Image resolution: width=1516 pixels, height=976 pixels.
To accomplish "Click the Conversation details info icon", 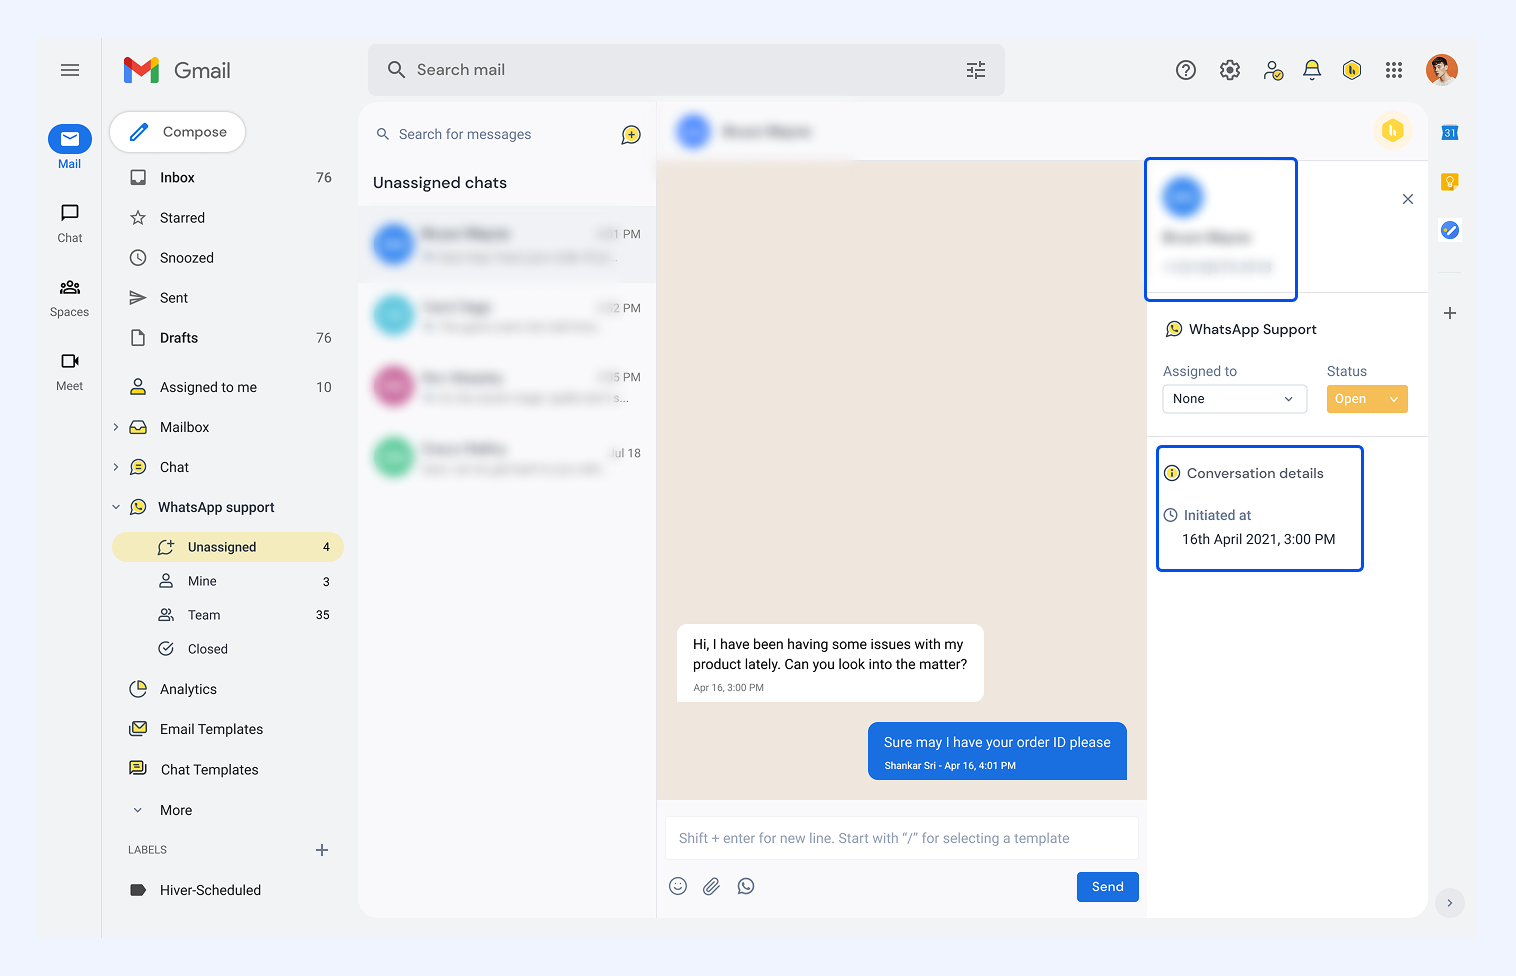I will tap(1172, 473).
